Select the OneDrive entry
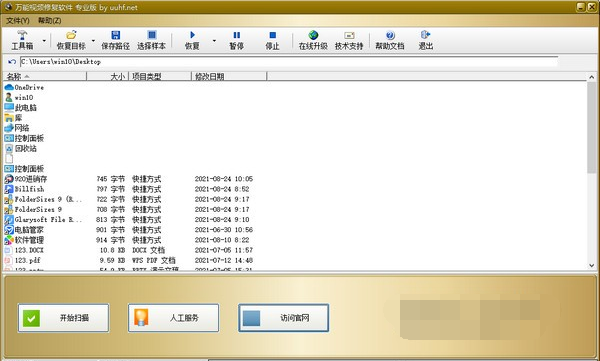 coord(24,87)
